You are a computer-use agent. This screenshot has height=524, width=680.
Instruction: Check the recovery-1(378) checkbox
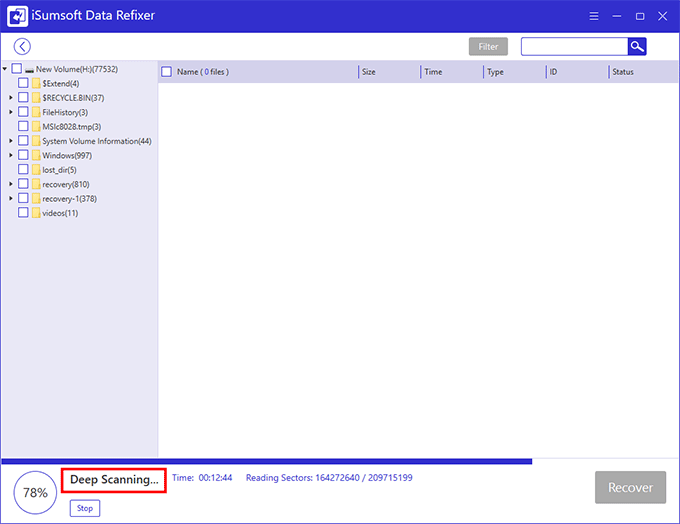tap(23, 198)
